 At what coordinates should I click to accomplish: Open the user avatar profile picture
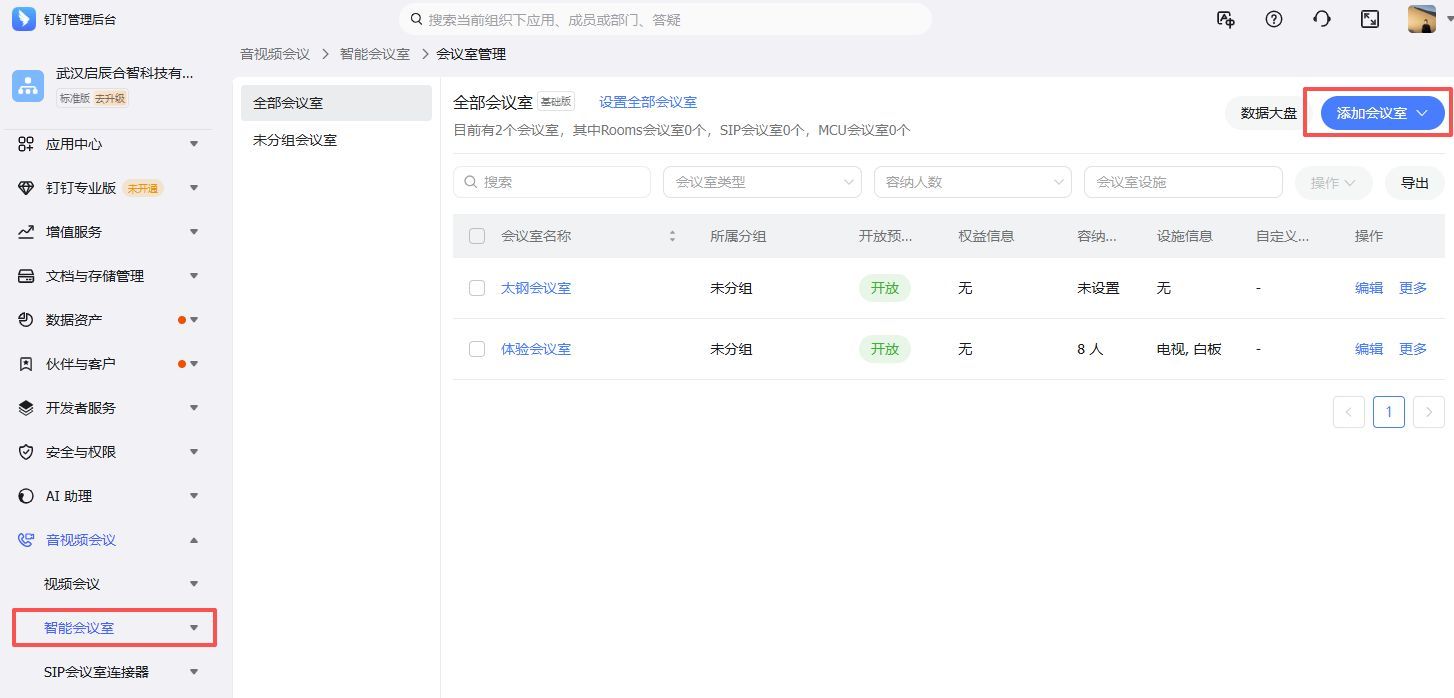pyautogui.click(x=1421, y=19)
